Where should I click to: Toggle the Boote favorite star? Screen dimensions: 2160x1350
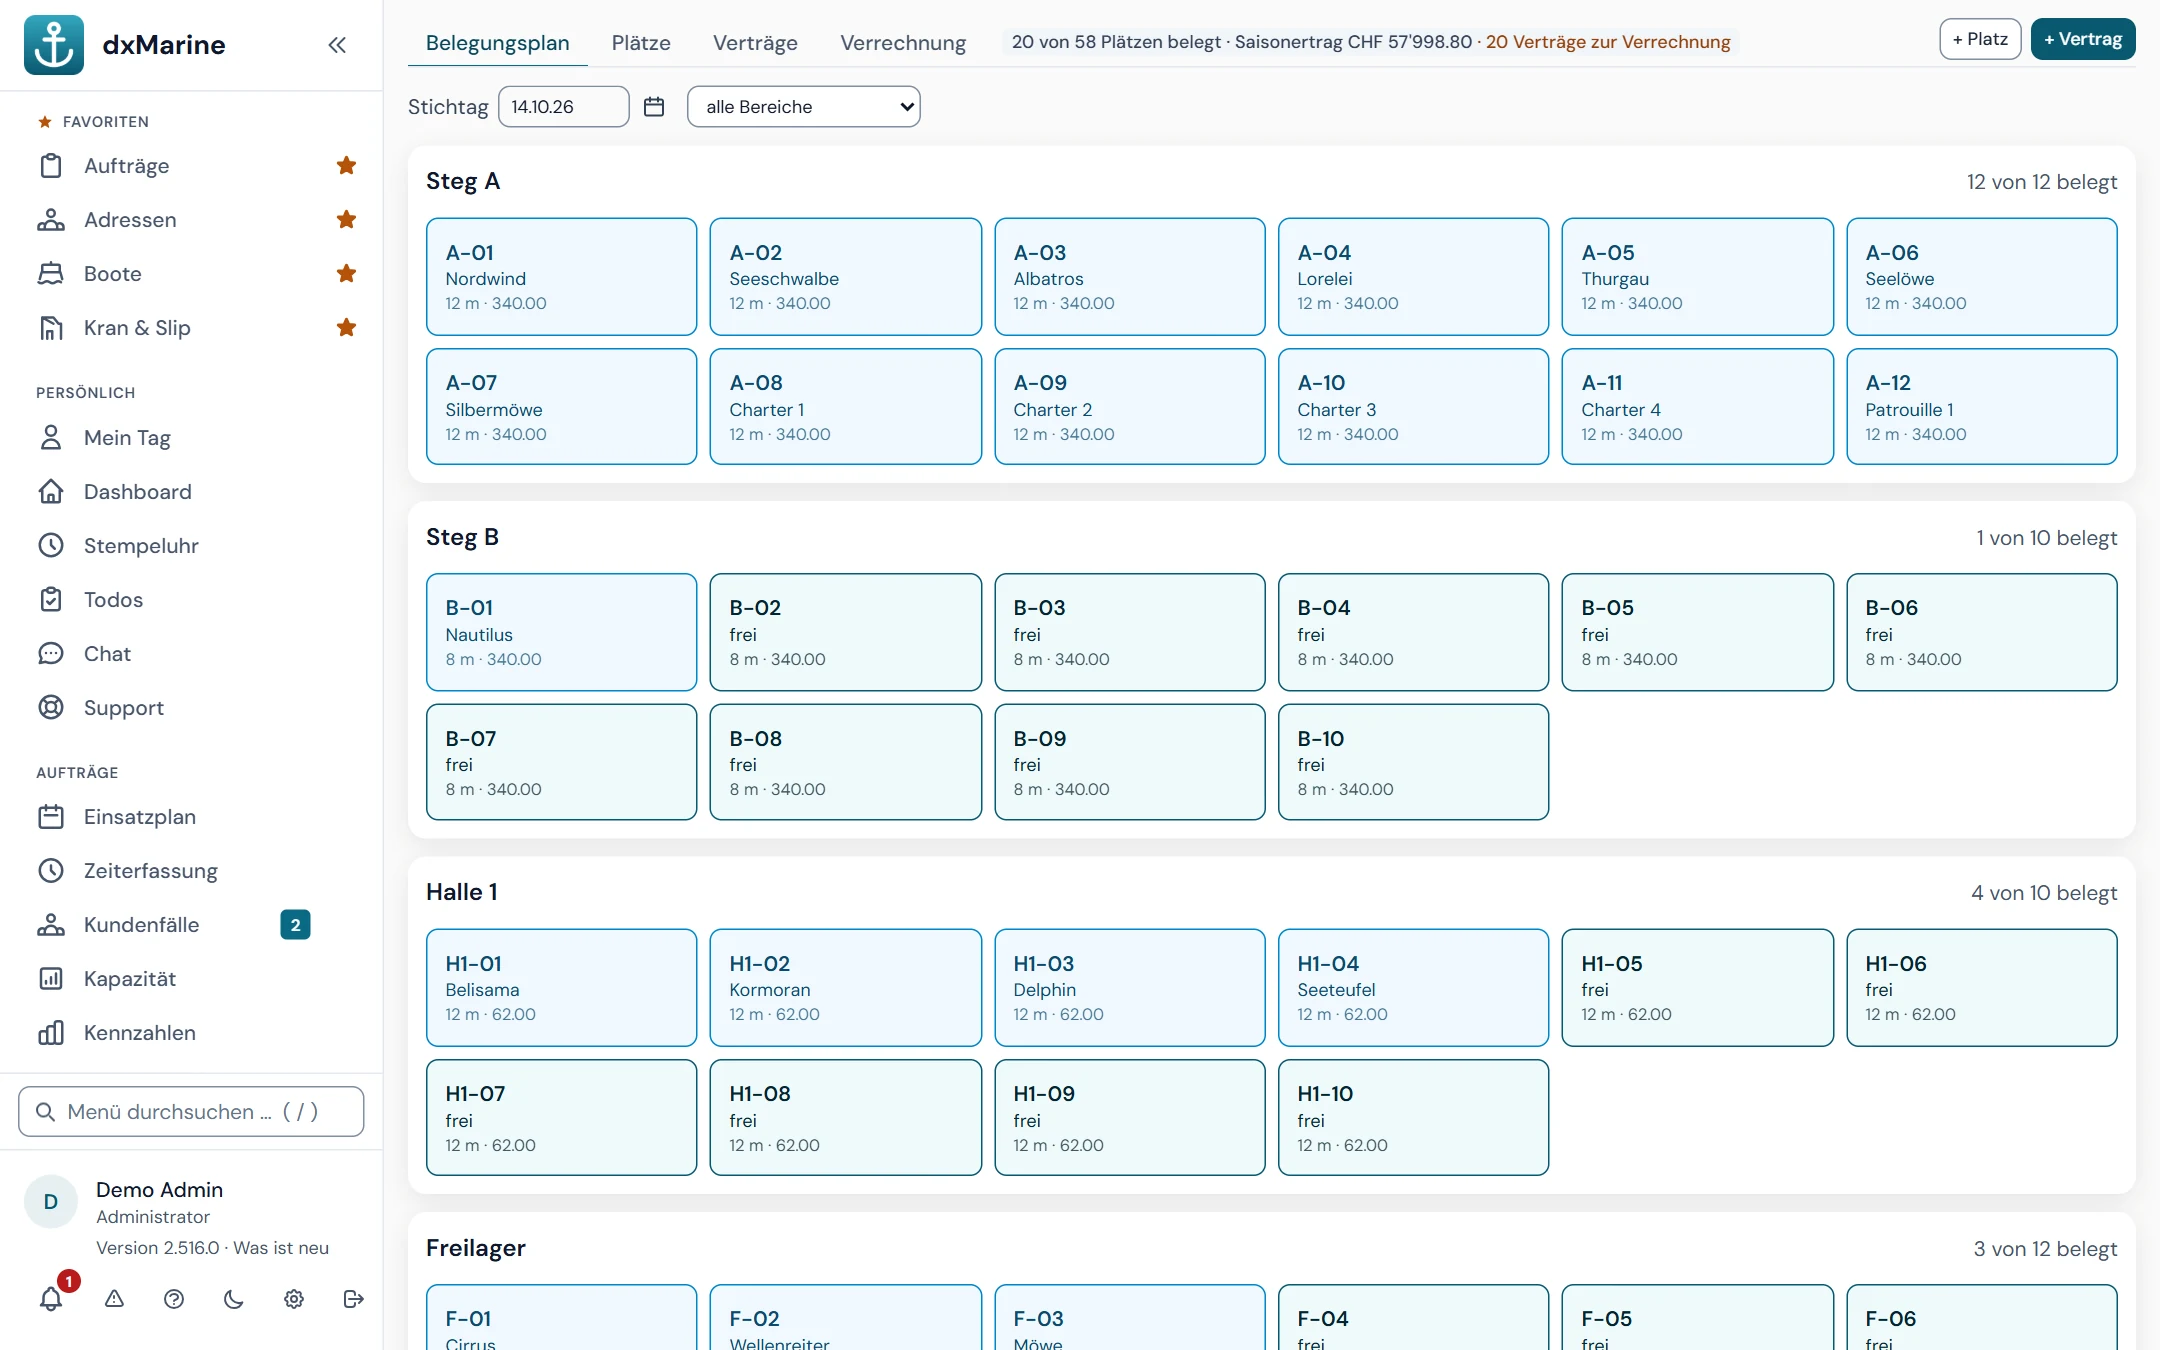[346, 274]
